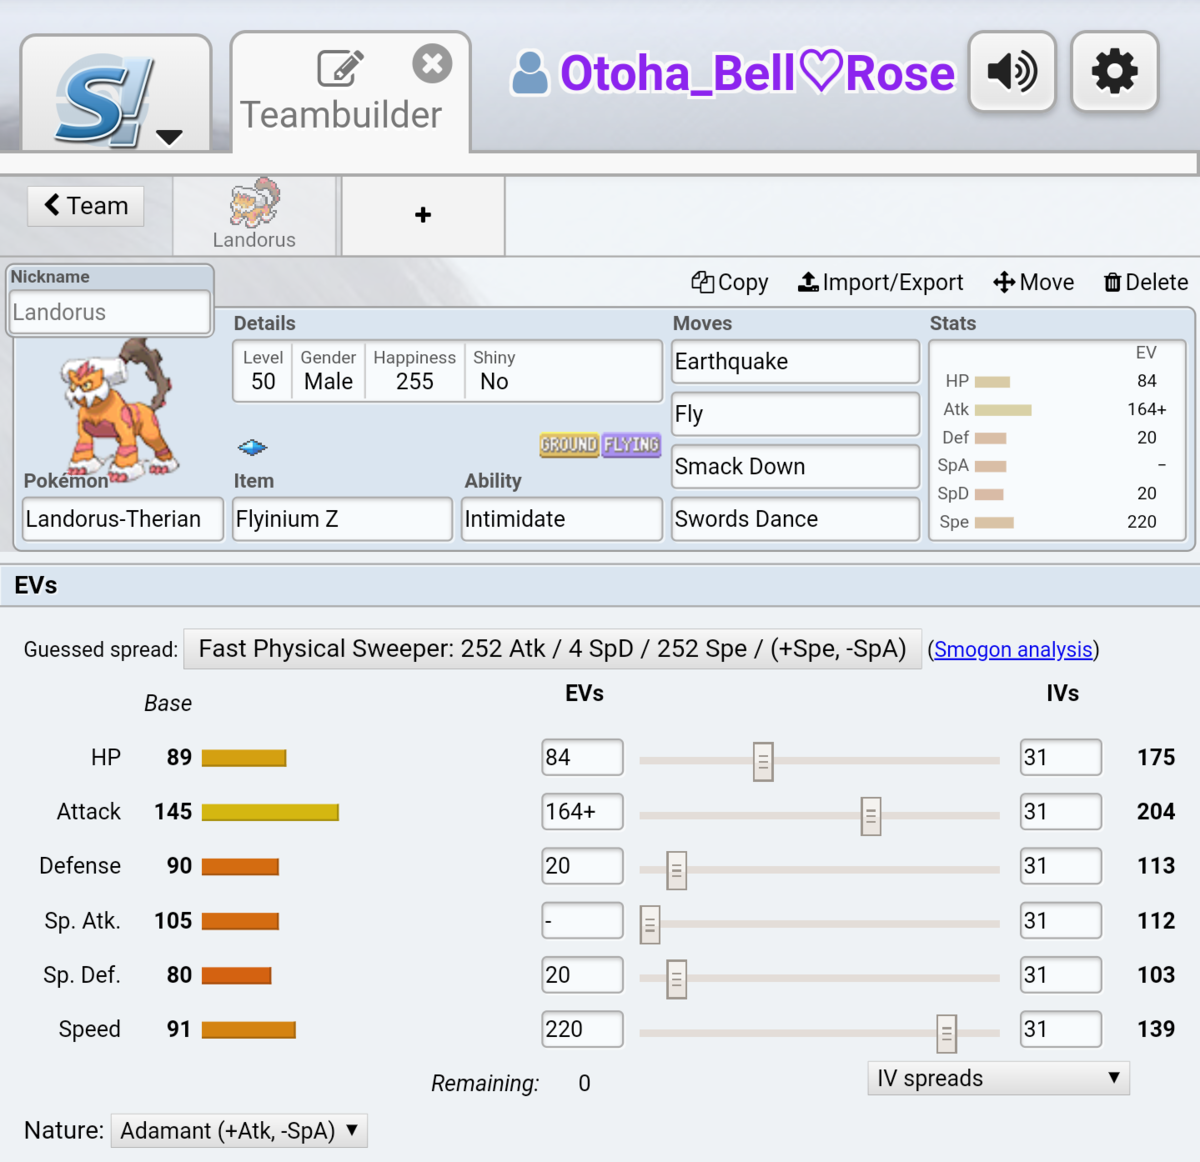Click the Attack EV slider handle
The image size is (1200, 1162).
[x=871, y=817]
